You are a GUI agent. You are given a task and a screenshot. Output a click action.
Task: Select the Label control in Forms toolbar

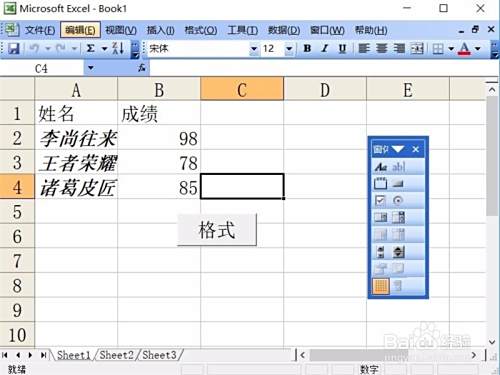pyautogui.click(x=381, y=166)
